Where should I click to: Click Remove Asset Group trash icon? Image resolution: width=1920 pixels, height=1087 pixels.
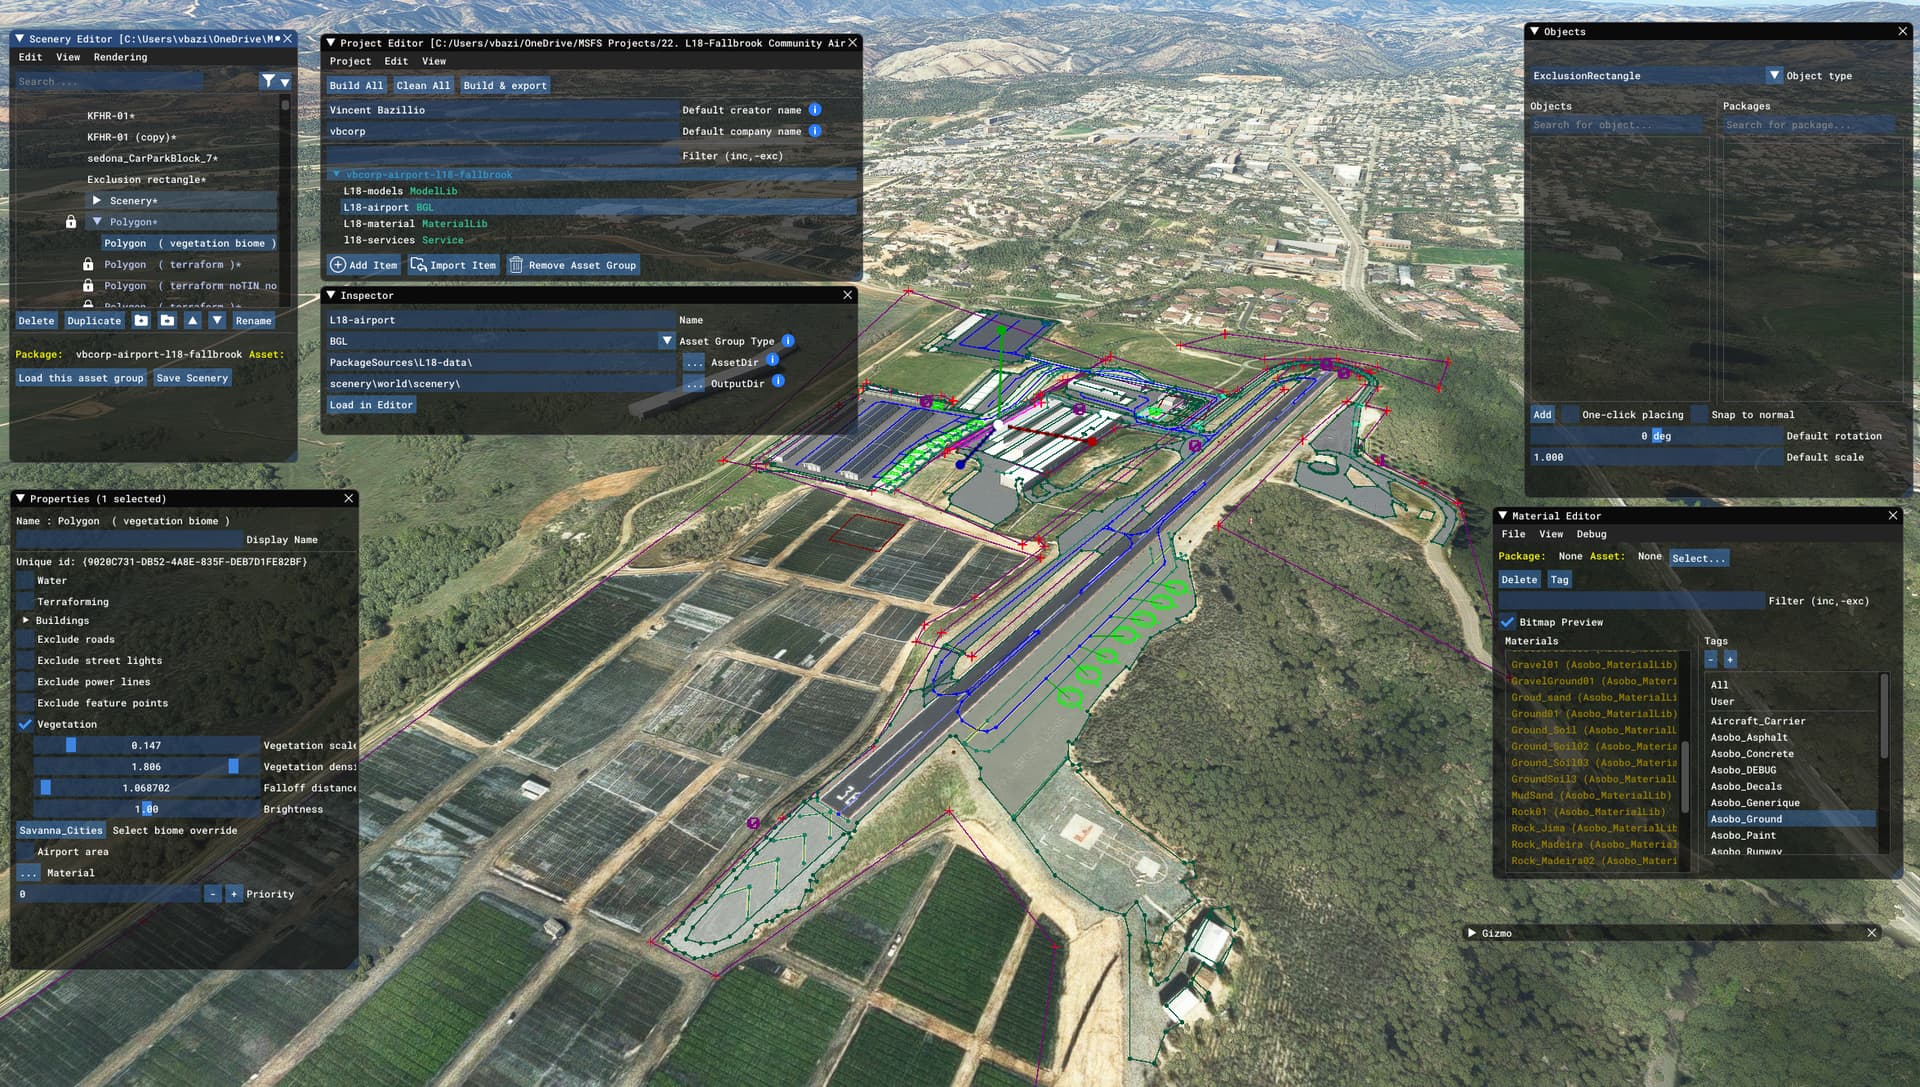(x=516, y=265)
